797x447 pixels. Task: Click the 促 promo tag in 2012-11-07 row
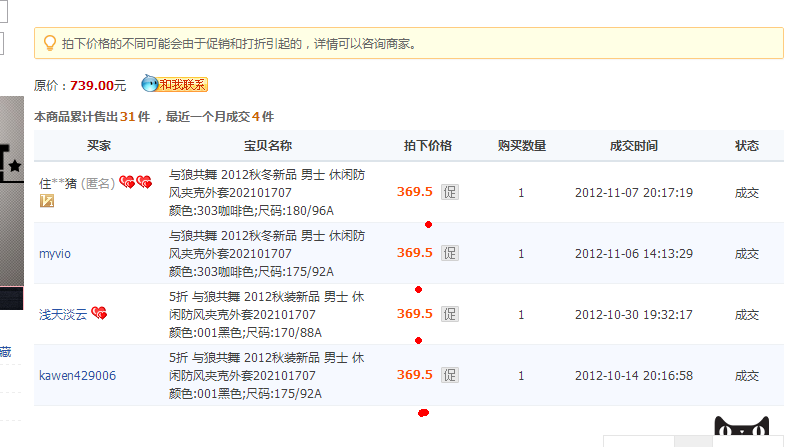[x=450, y=192]
